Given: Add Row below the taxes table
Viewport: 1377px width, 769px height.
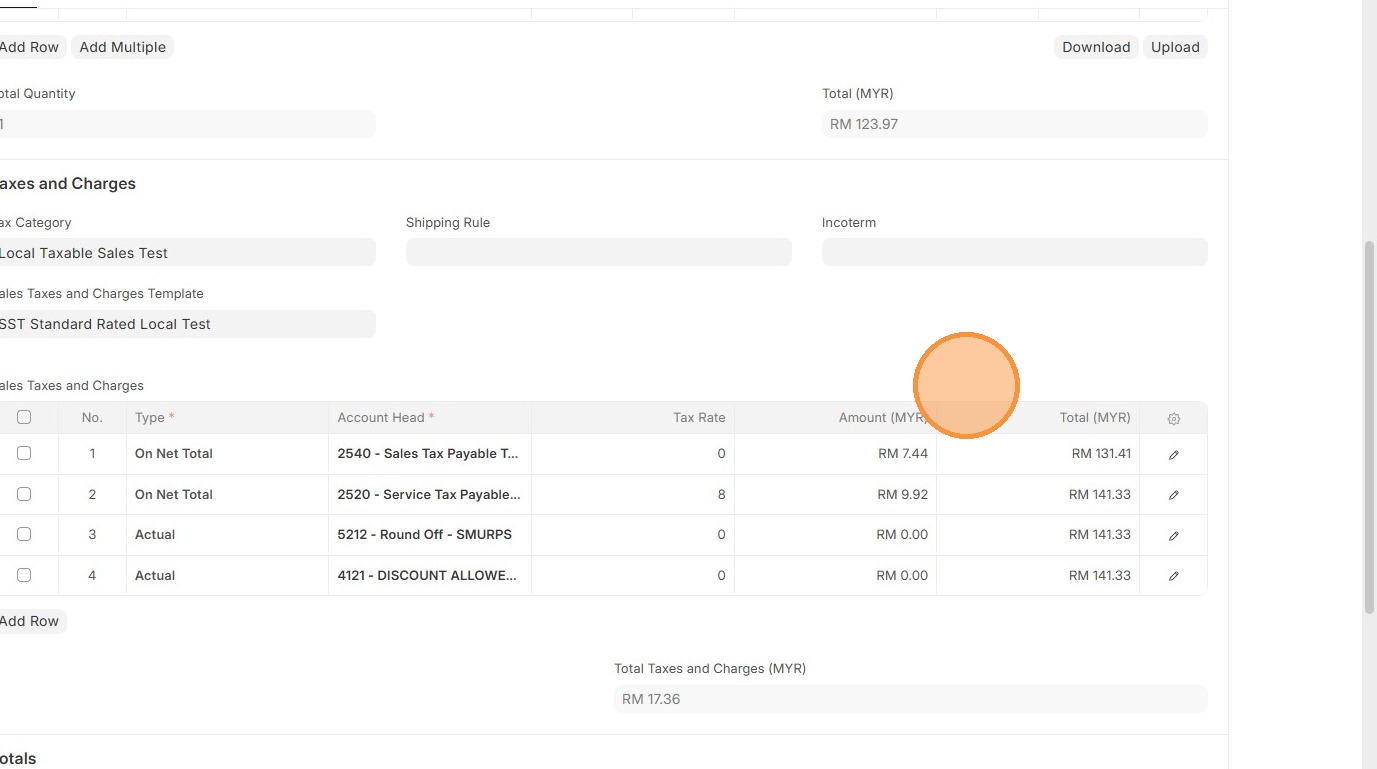Looking at the screenshot, I should pos(30,621).
